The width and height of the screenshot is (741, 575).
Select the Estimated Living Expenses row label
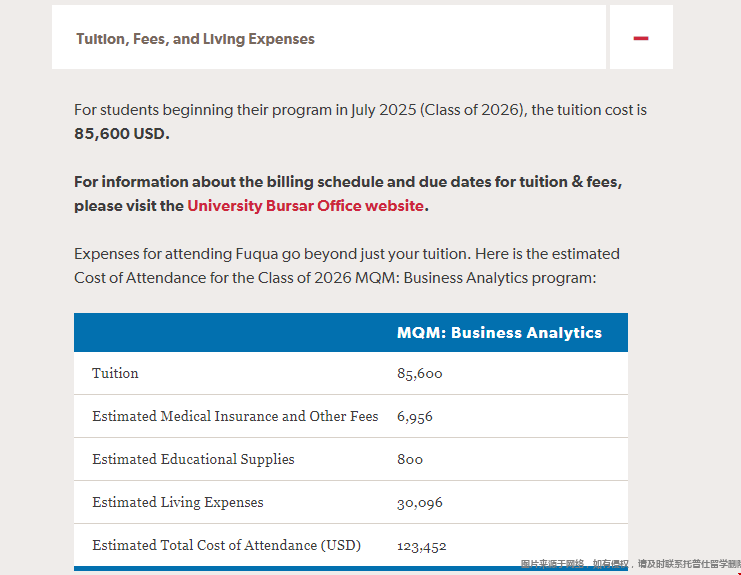pyautogui.click(x=178, y=502)
